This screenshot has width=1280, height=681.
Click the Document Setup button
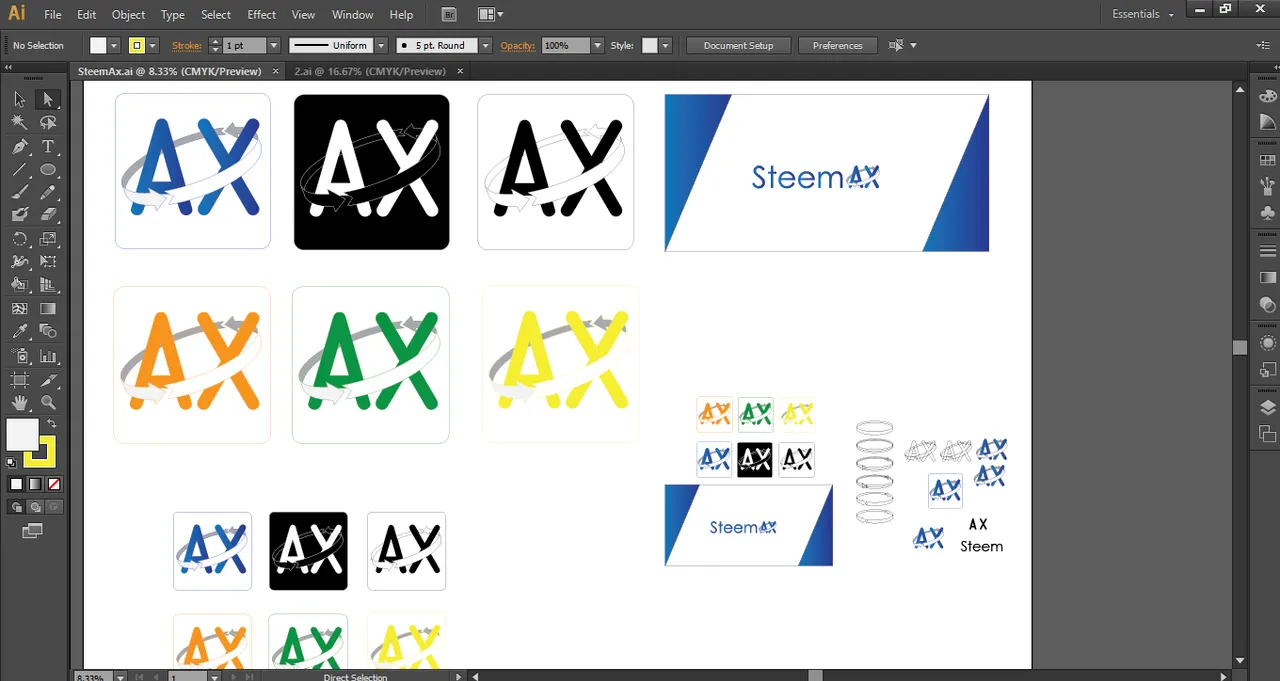(739, 45)
